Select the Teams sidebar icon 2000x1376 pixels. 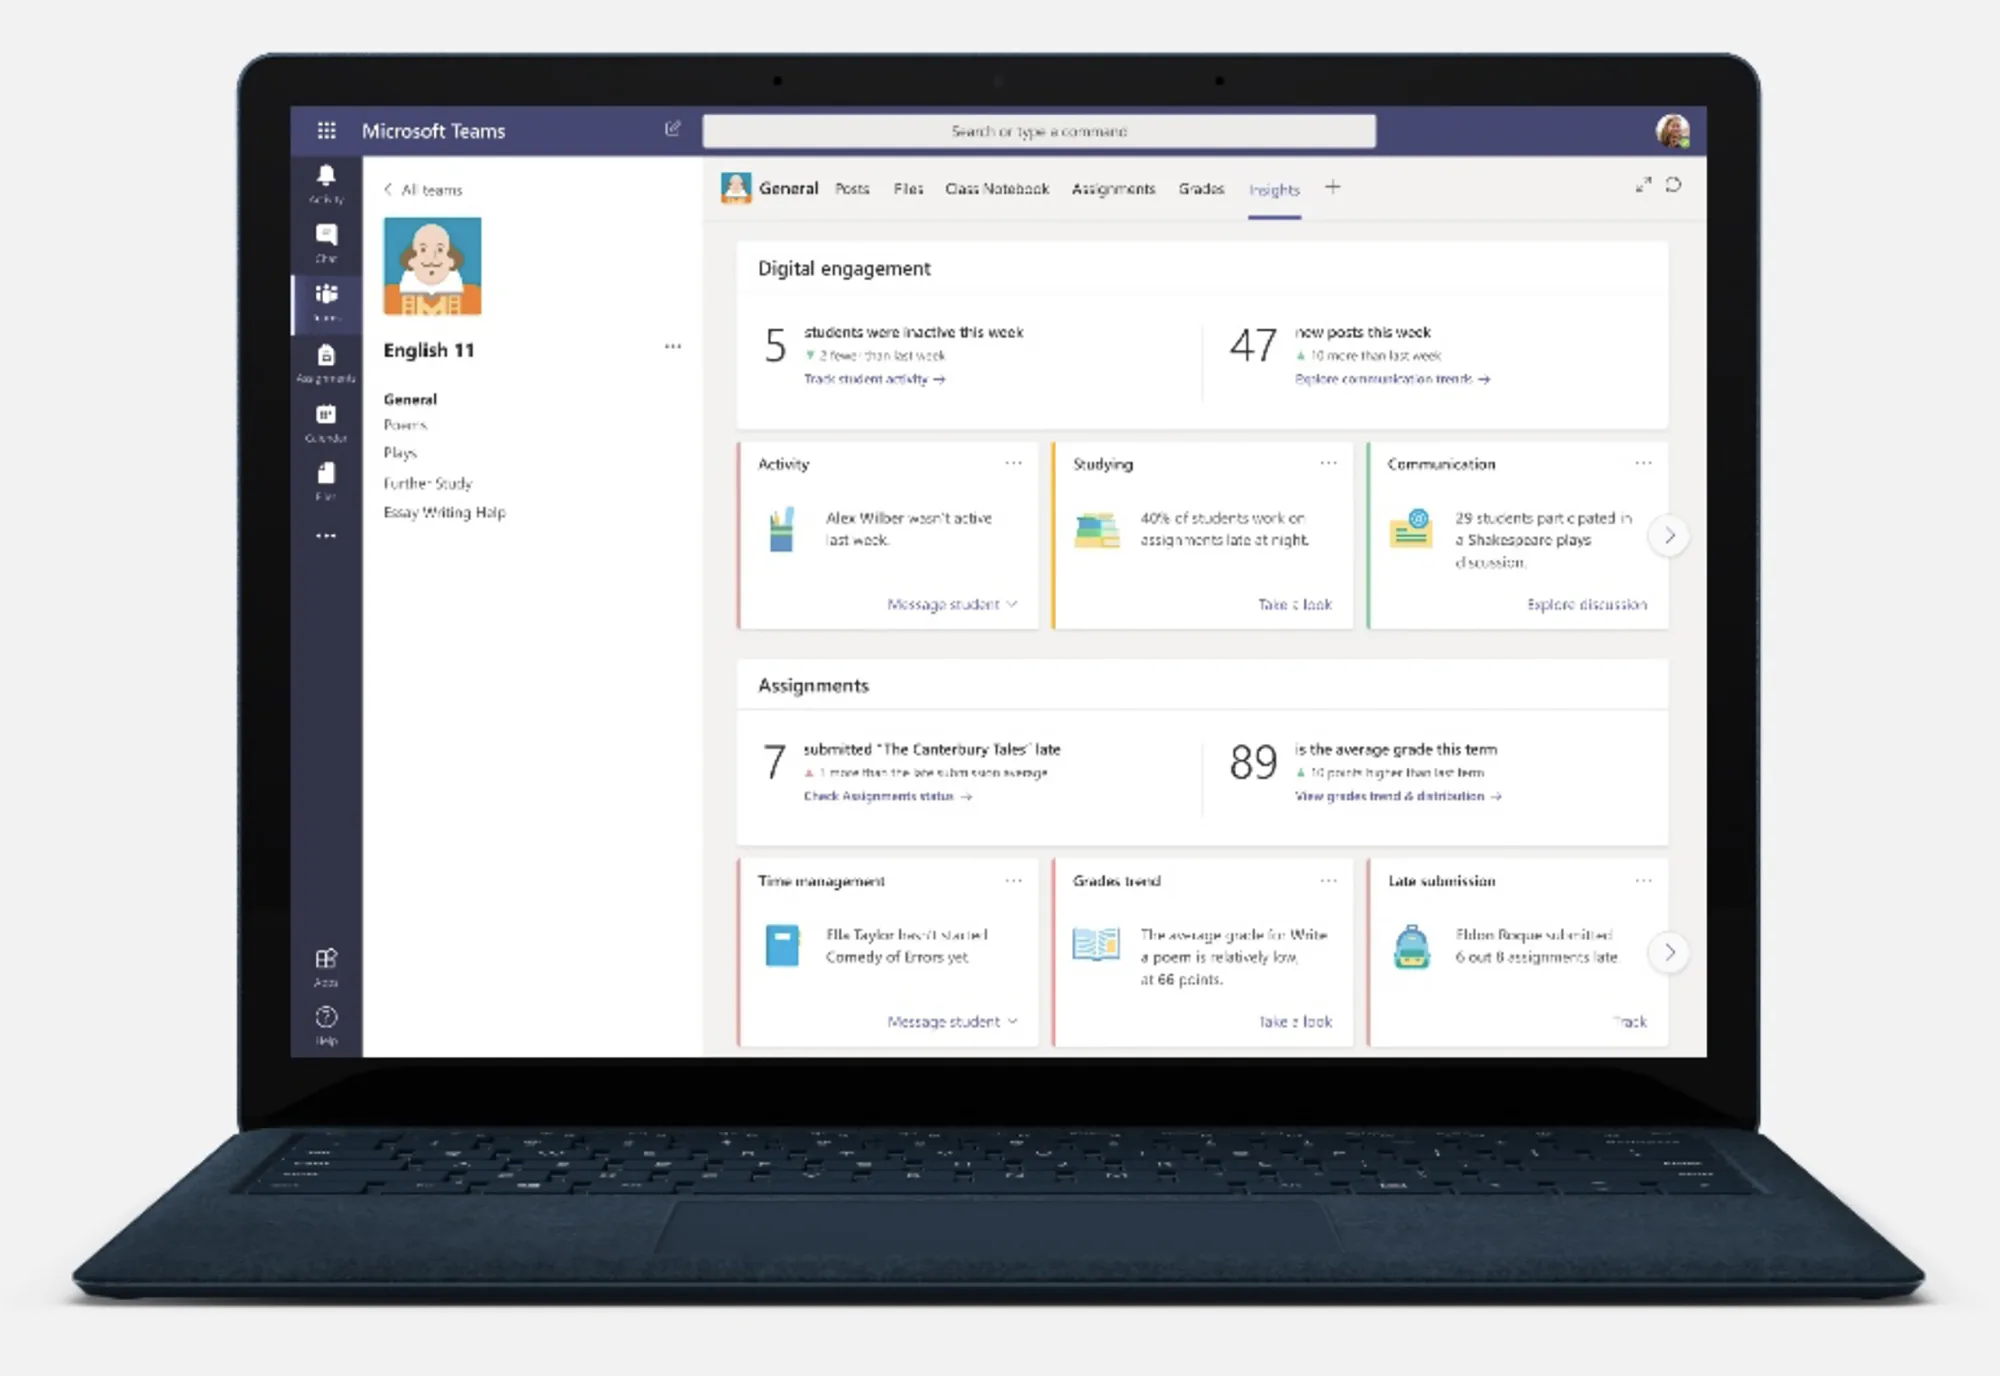click(326, 302)
